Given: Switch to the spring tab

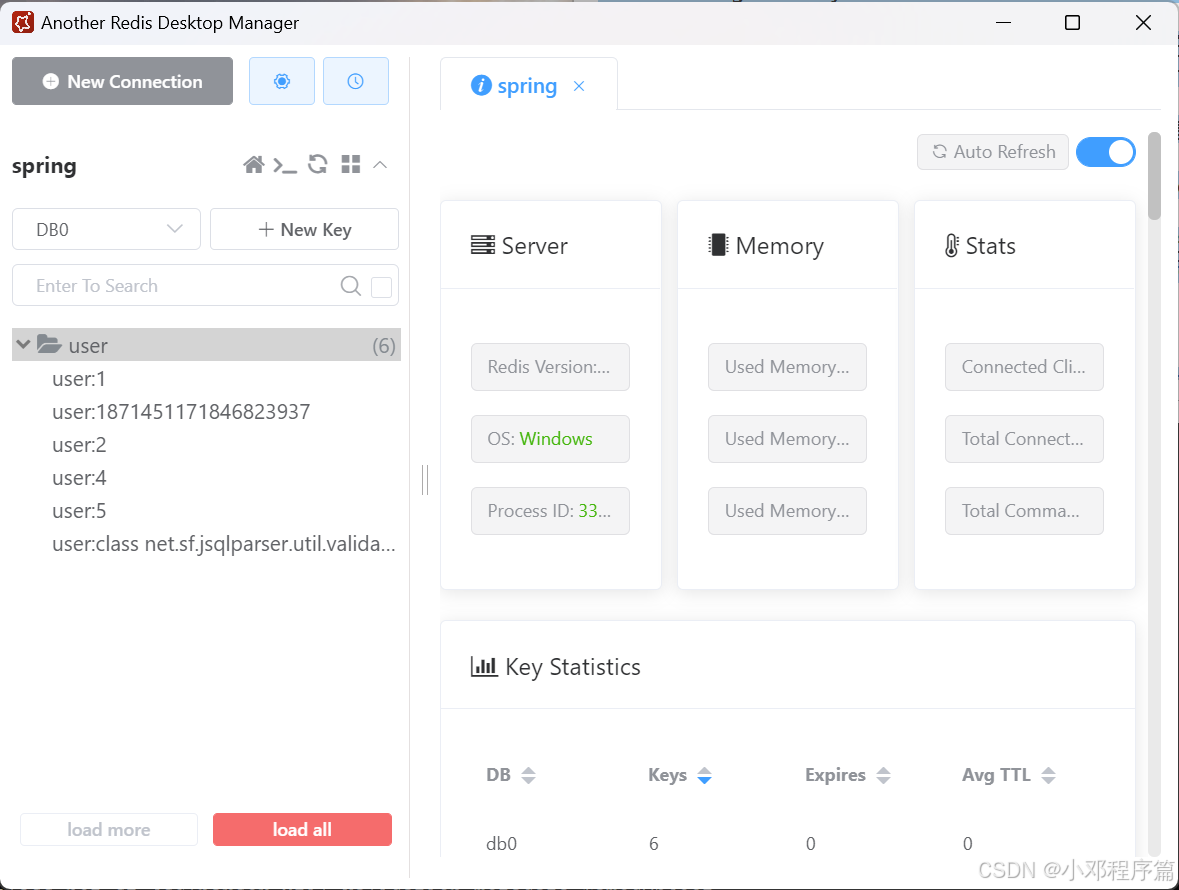Looking at the screenshot, I should tap(527, 86).
